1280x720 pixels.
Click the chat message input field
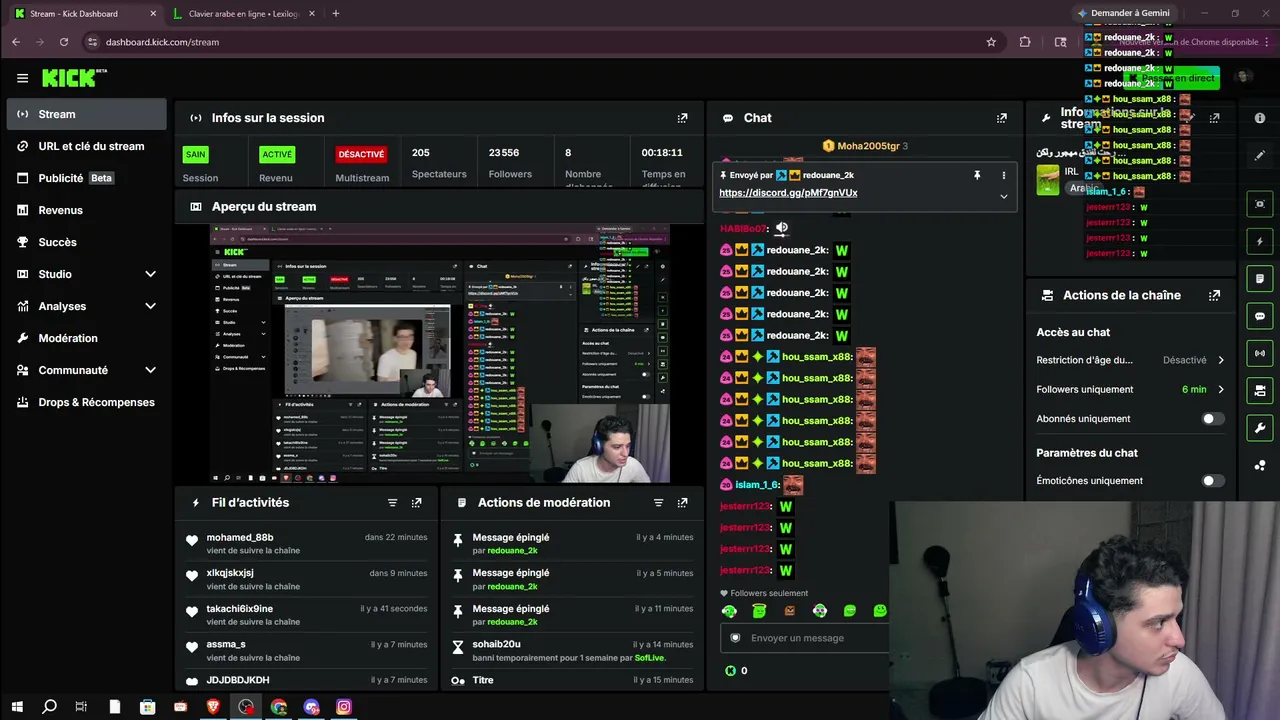tap(805, 638)
